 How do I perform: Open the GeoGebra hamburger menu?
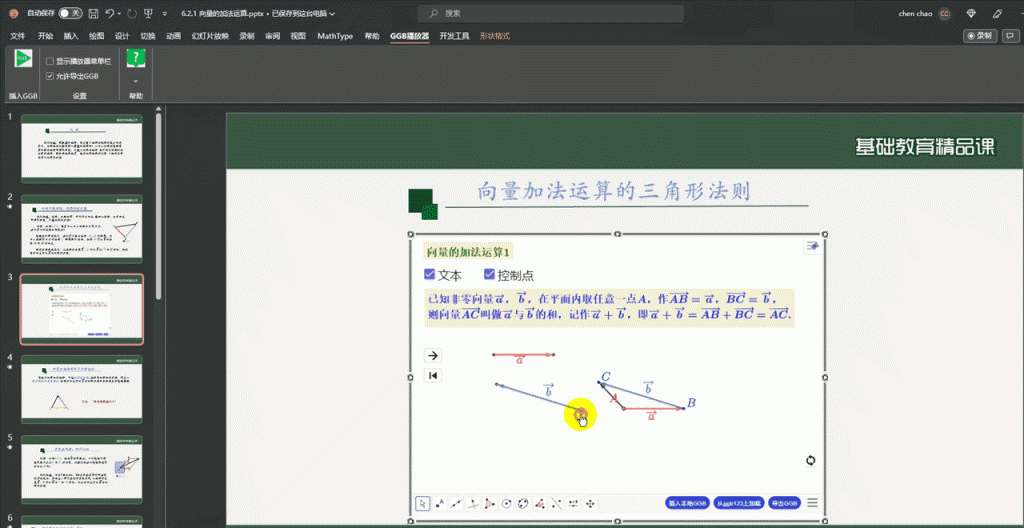(x=812, y=503)
